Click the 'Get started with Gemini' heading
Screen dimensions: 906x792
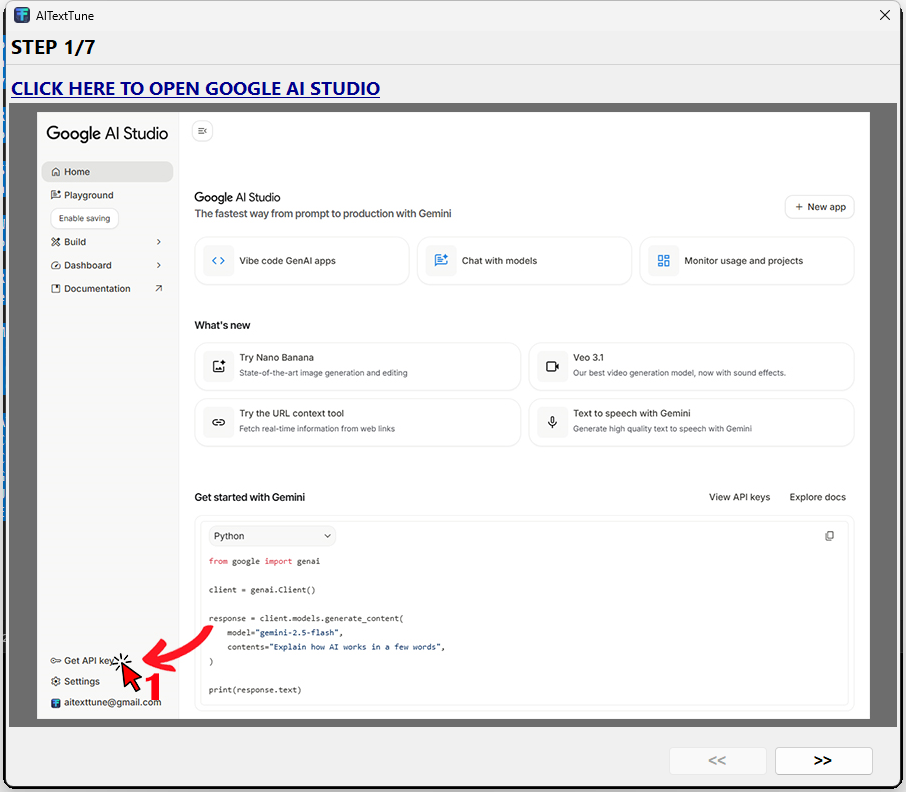tap(250, 497)
